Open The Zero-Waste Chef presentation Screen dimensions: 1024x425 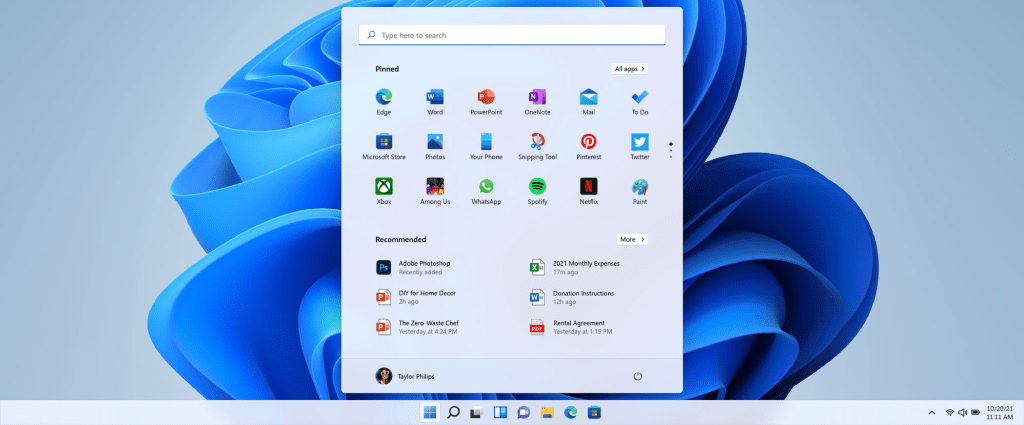pyautogui.click(x=417, y=327)
